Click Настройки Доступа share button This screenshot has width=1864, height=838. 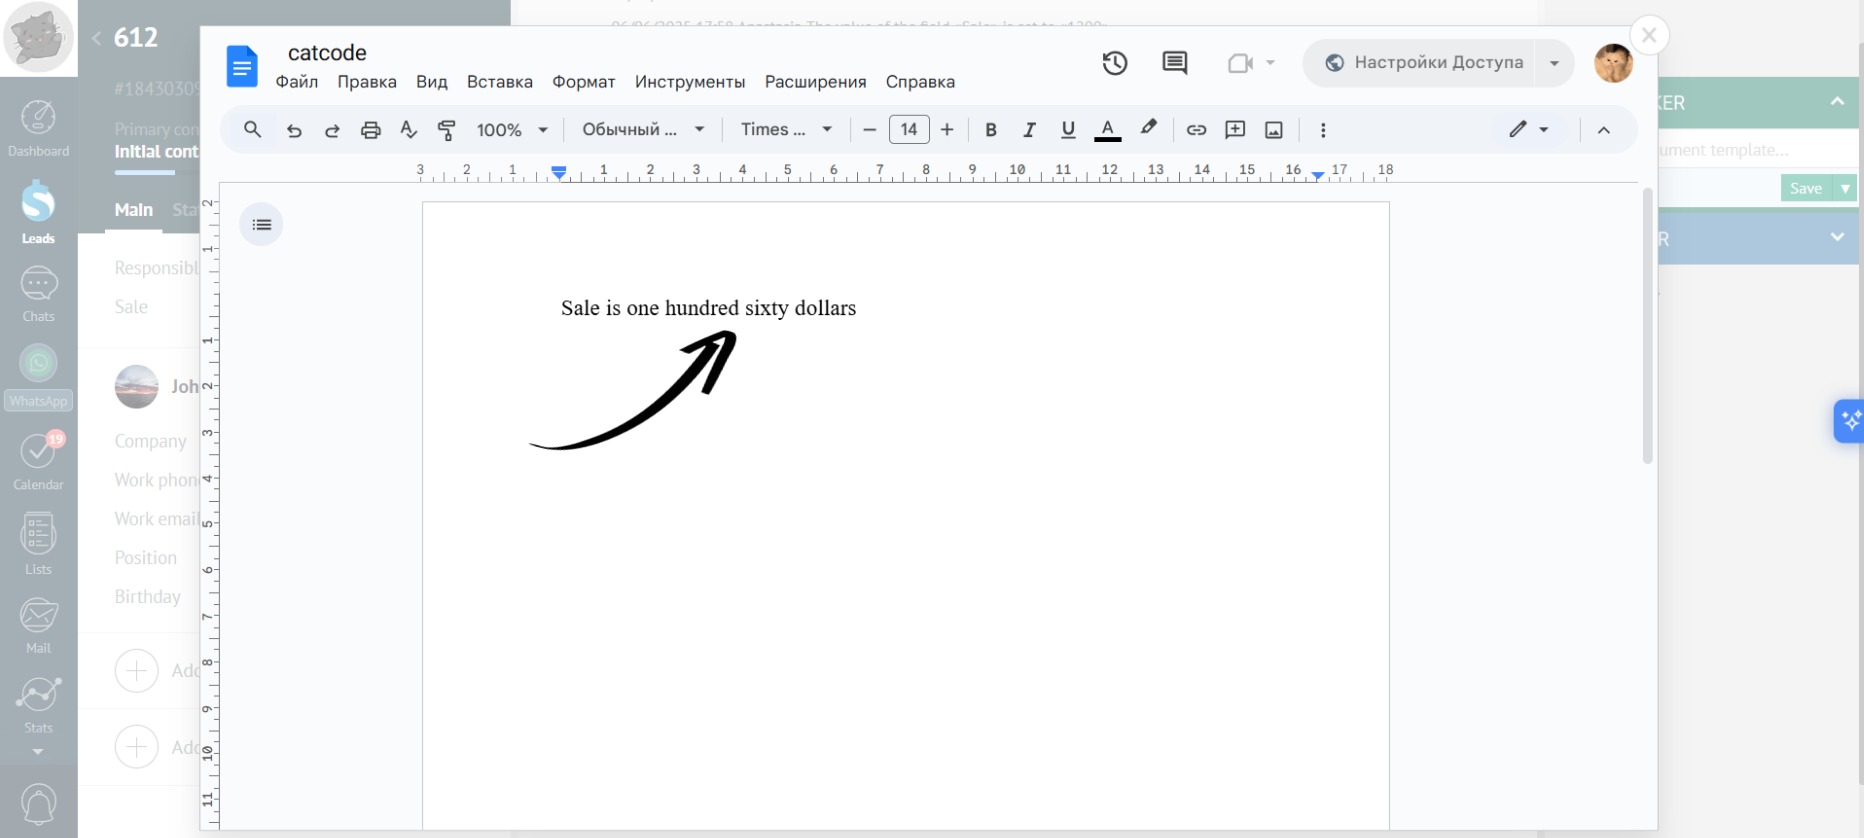pos(1425,63)
